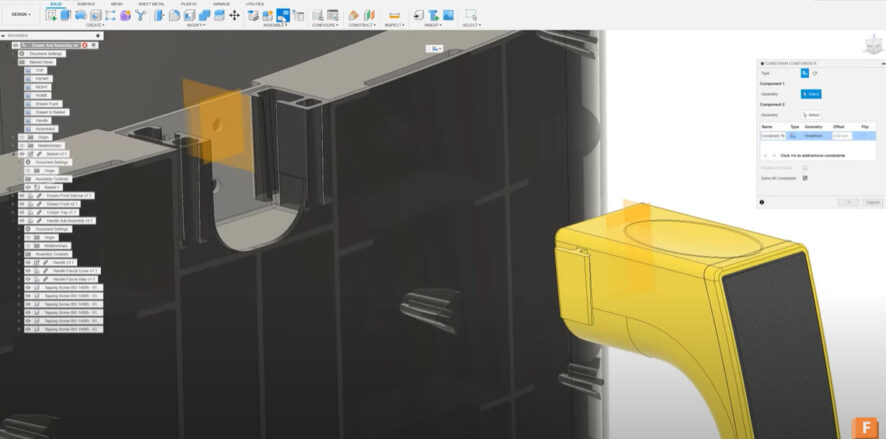
Task: Click the constraint glyph dropdown in viewport
Action: tap(436, 49)
